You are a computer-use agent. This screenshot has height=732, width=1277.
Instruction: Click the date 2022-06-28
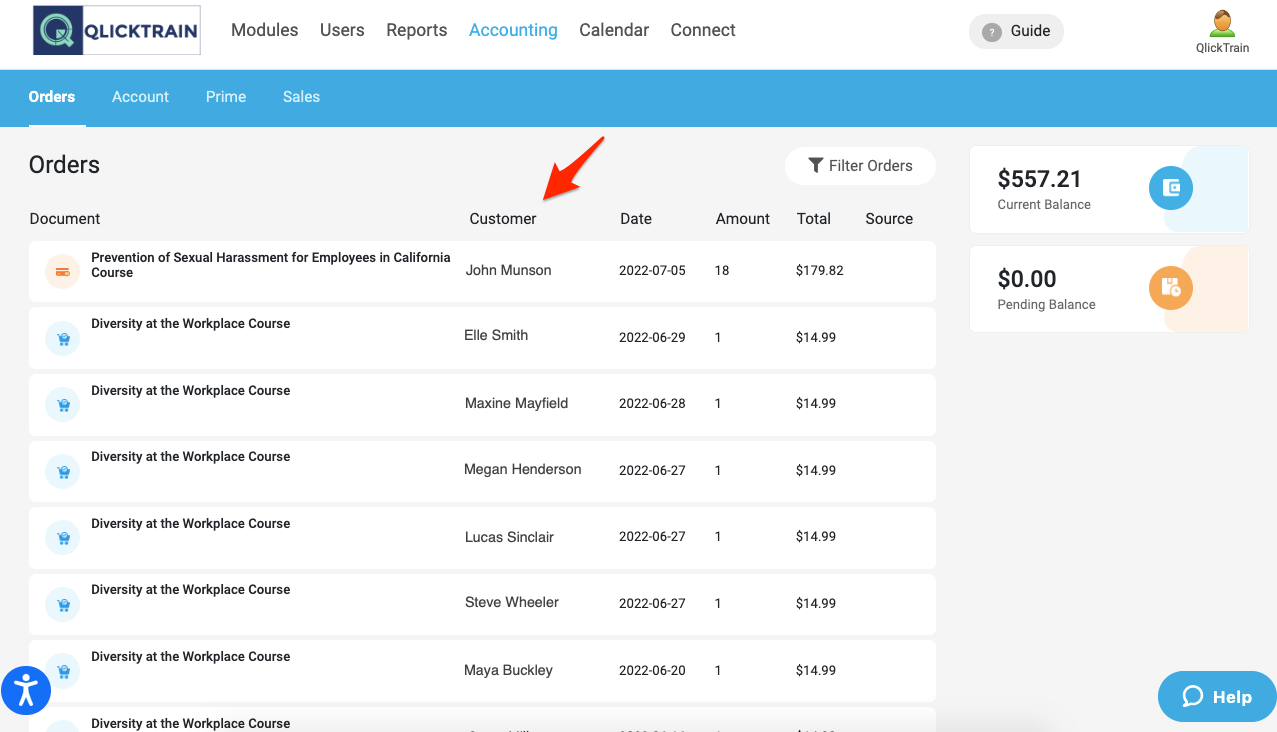652,404
